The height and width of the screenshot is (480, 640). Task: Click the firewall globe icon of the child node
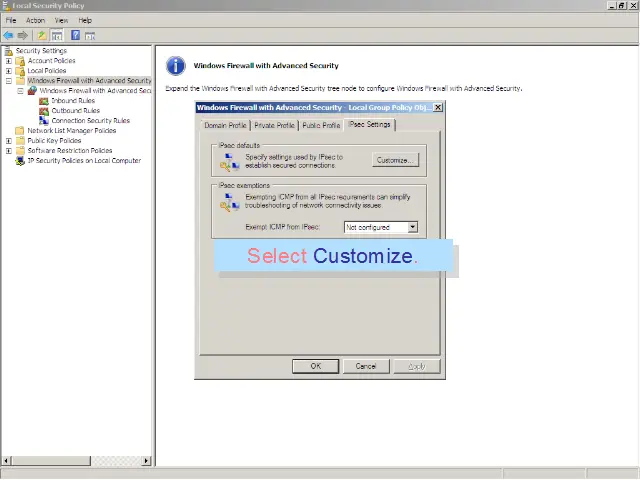point(32,91)
